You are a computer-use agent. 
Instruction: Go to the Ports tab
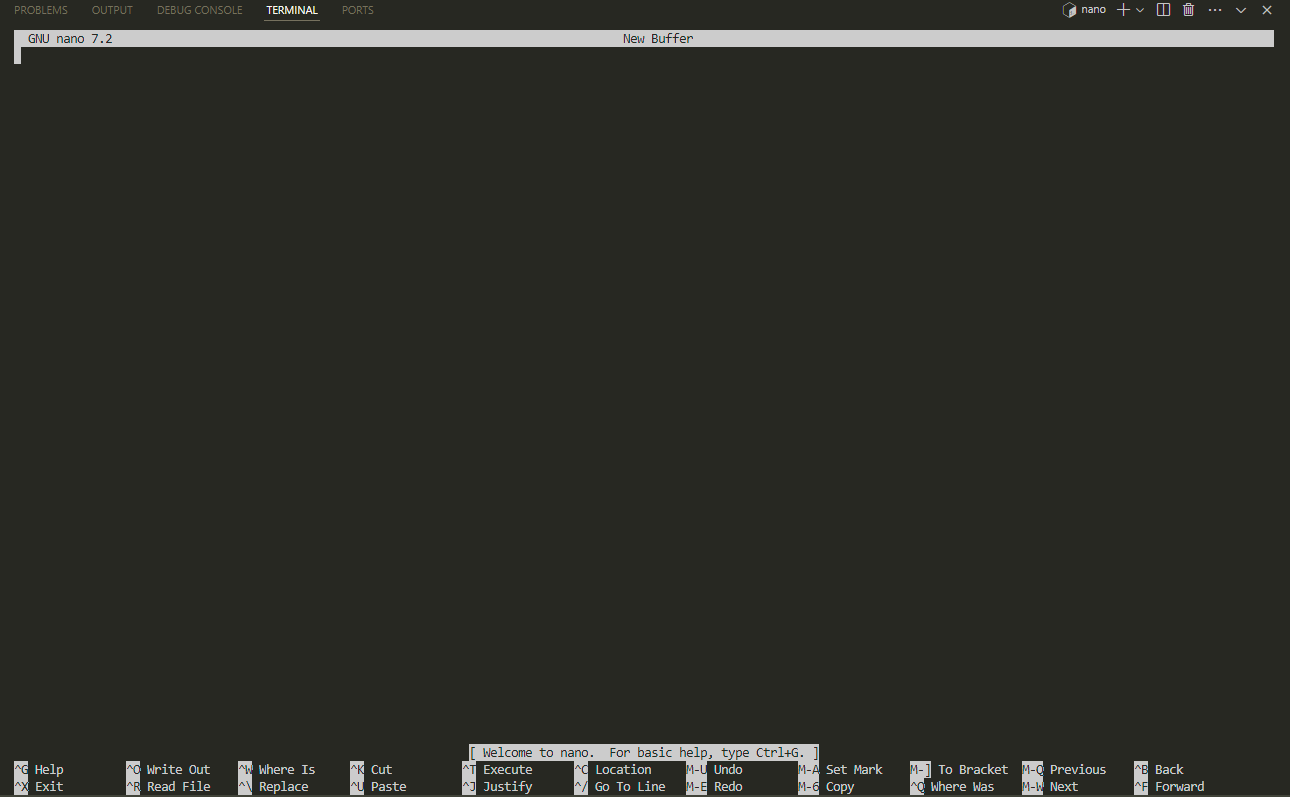pos(357,10)
